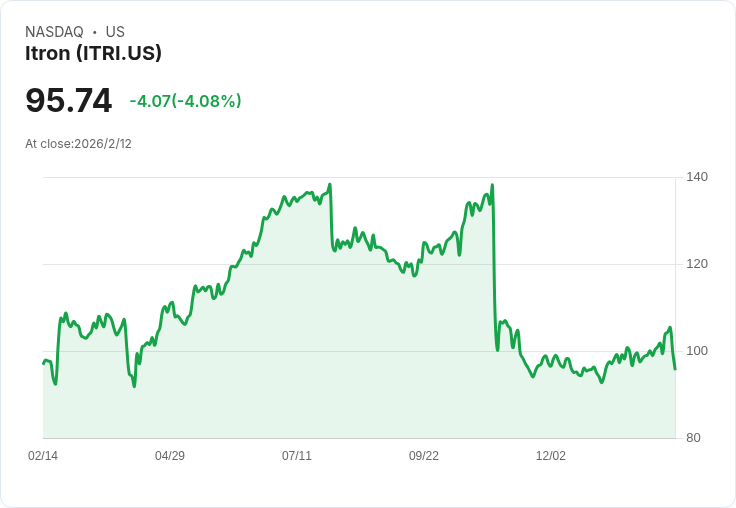Click the 80 y-axis label
736x508 pixels.
pos(693,438)
